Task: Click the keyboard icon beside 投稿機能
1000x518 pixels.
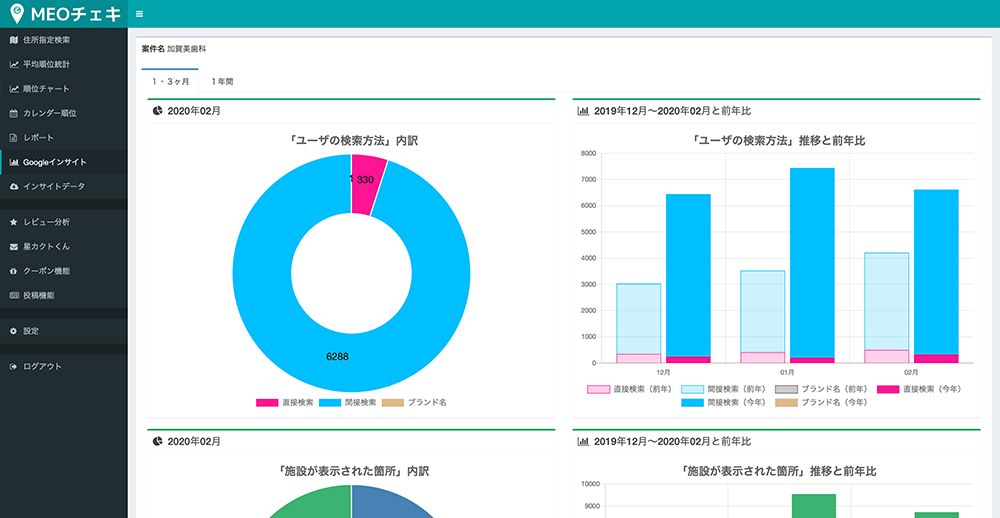Action: coord(13,295)
